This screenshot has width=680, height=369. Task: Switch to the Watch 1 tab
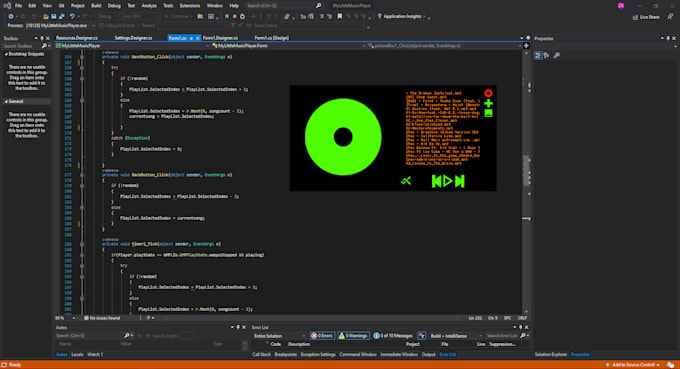pyautogui.click(x=95, y=355)
